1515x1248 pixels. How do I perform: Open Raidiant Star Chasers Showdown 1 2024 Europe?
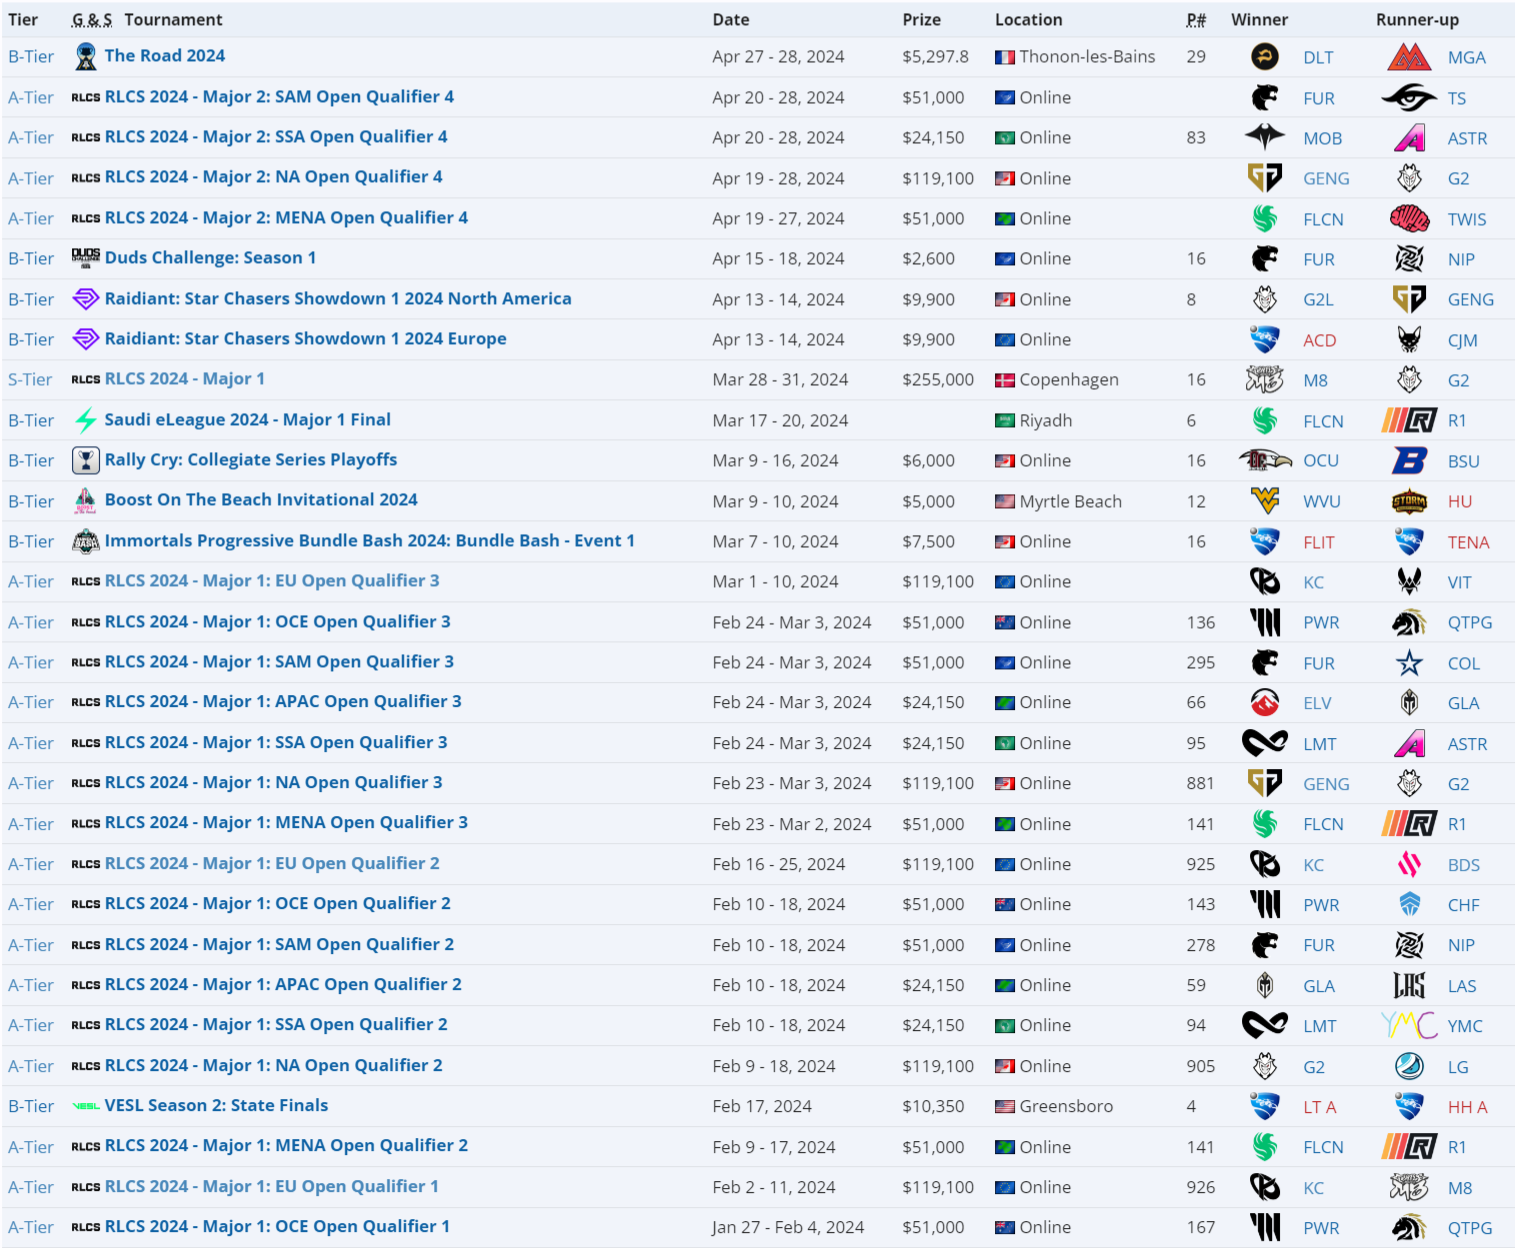click(x=306, y=339)
